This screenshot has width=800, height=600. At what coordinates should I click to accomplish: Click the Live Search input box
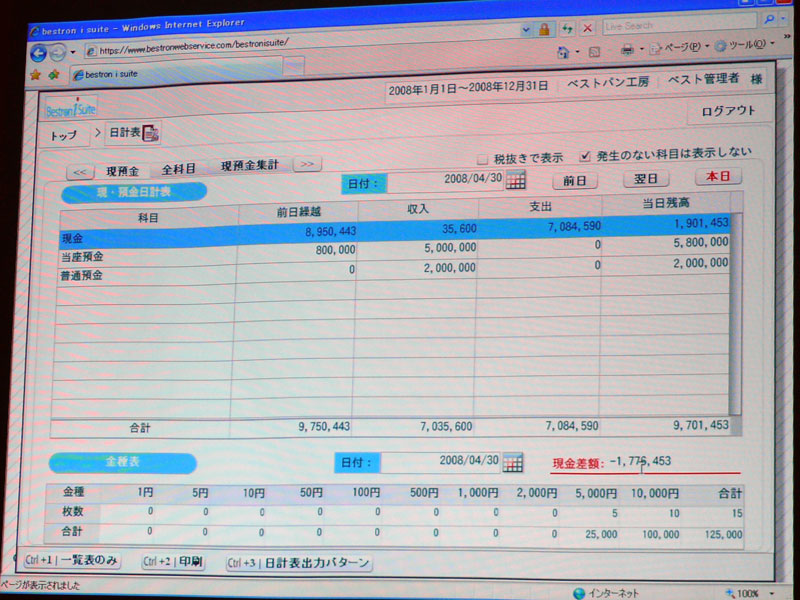(x=679, y=23)
